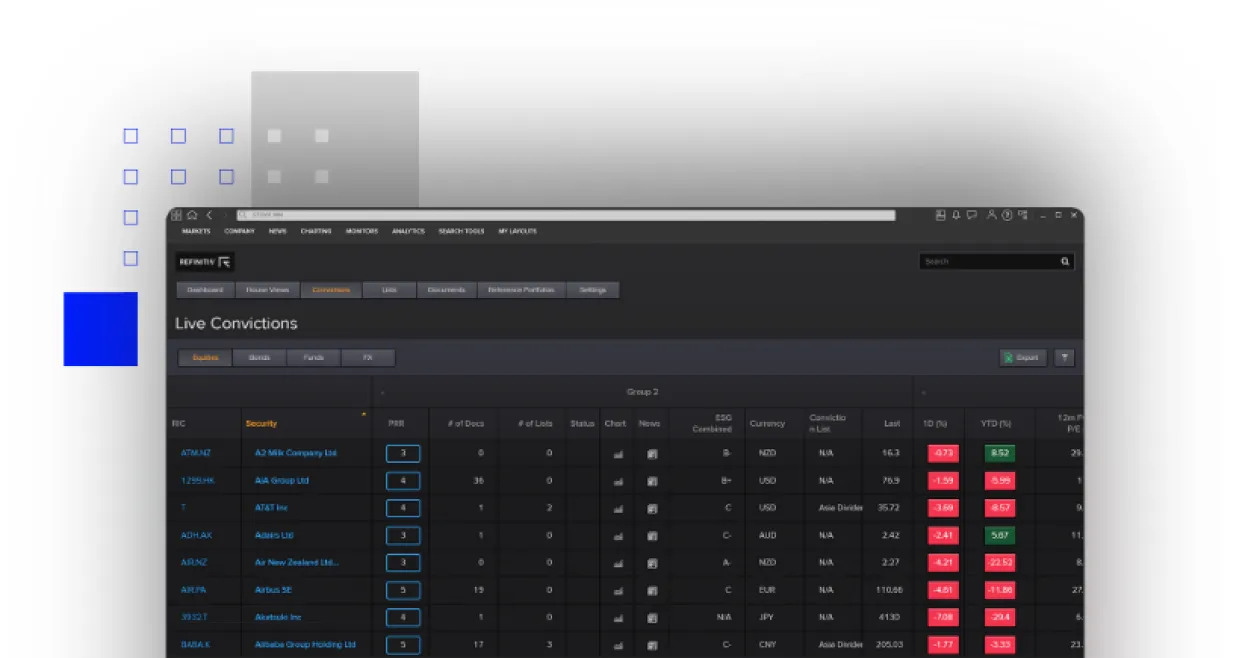The height and width of the screenshot is (658, 1248).
Task: Open news icon for Air New Zealand
Action: pyautogui.click(x=652, y=563)
